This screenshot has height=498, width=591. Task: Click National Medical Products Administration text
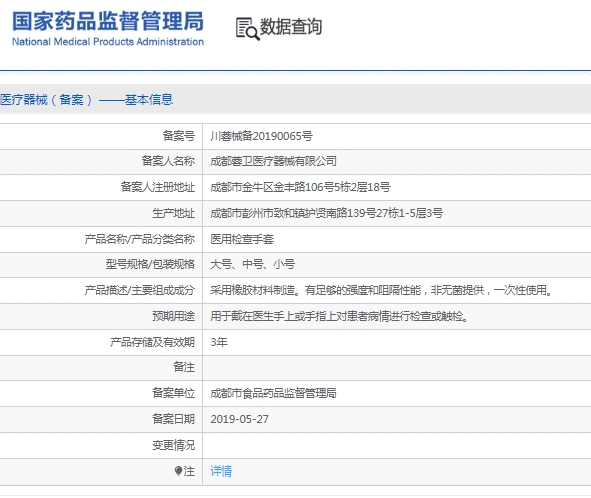click(x=108, y=41)
